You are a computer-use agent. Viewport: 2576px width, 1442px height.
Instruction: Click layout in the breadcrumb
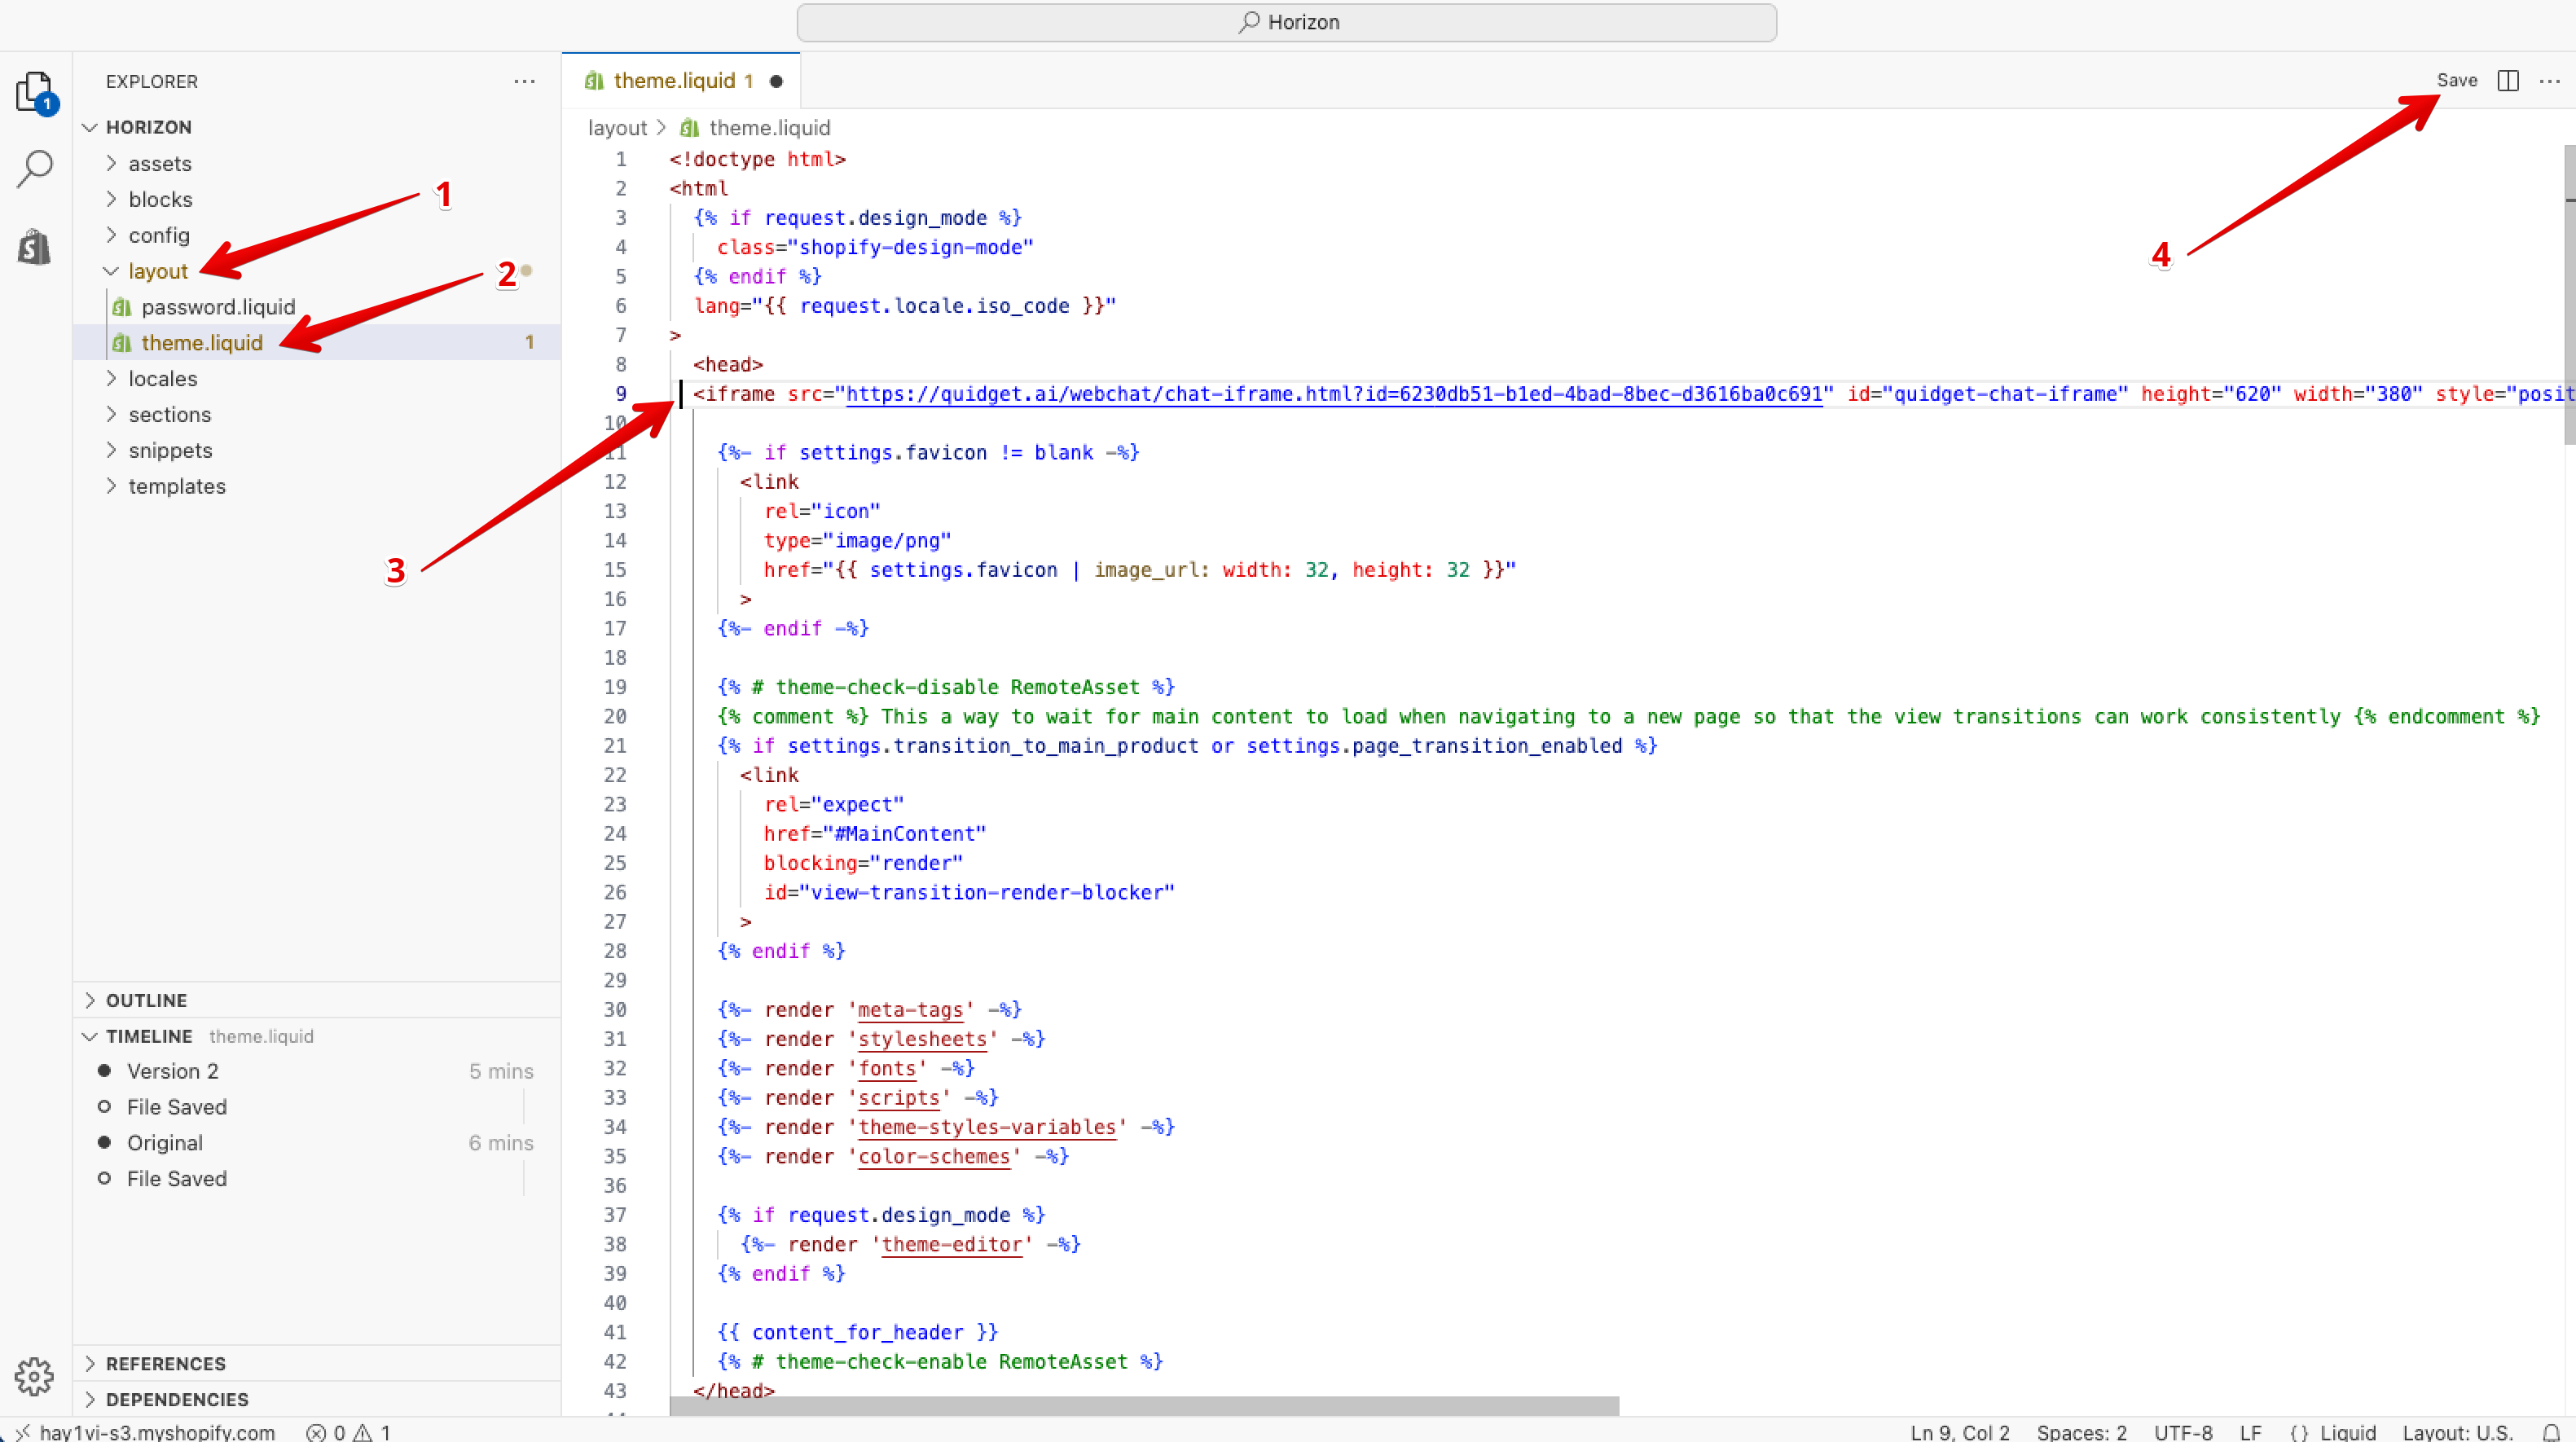coord(617,128)
